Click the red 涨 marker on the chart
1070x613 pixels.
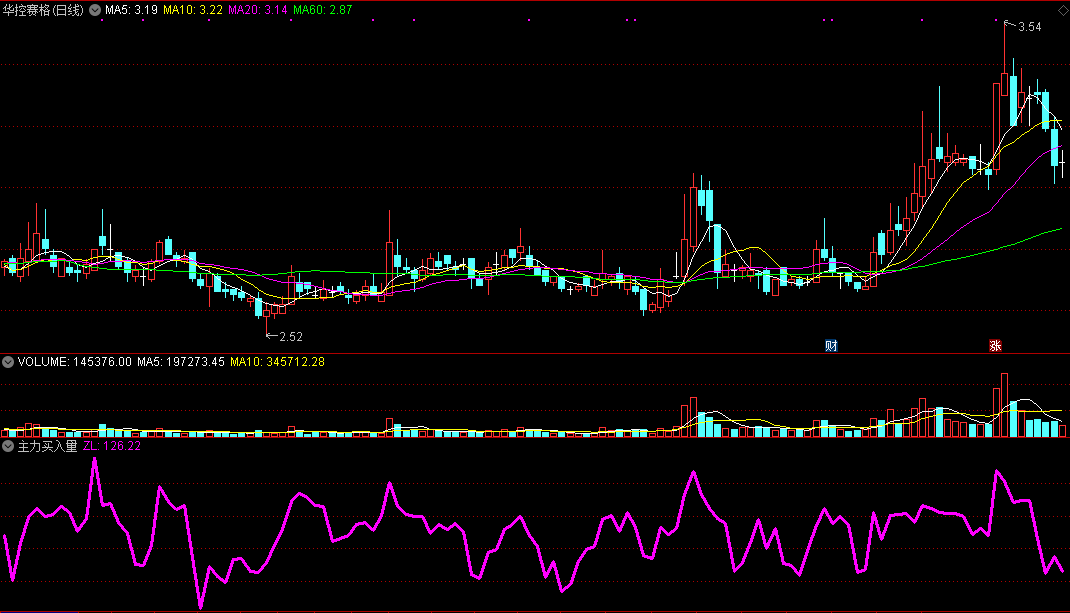(996, 345)
